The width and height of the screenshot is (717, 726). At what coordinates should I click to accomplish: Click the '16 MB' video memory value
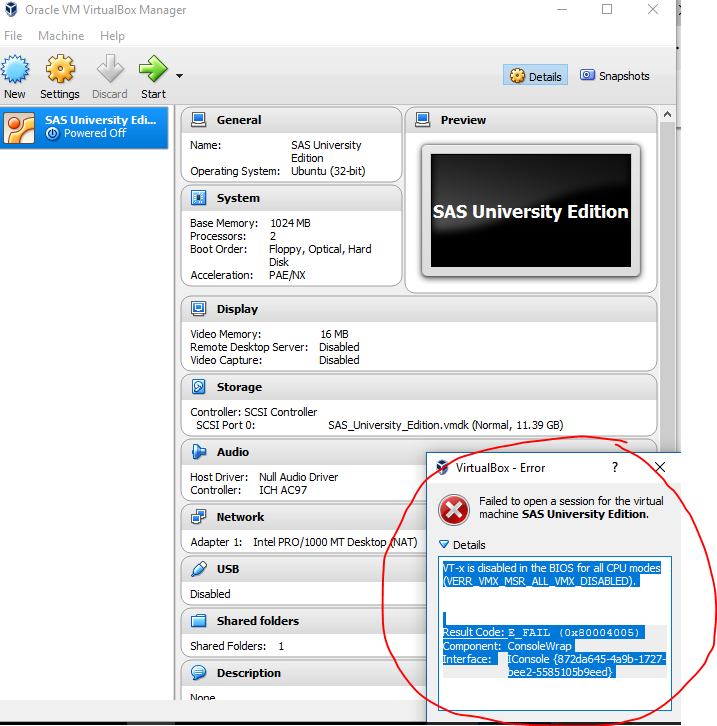pos(334,334)
